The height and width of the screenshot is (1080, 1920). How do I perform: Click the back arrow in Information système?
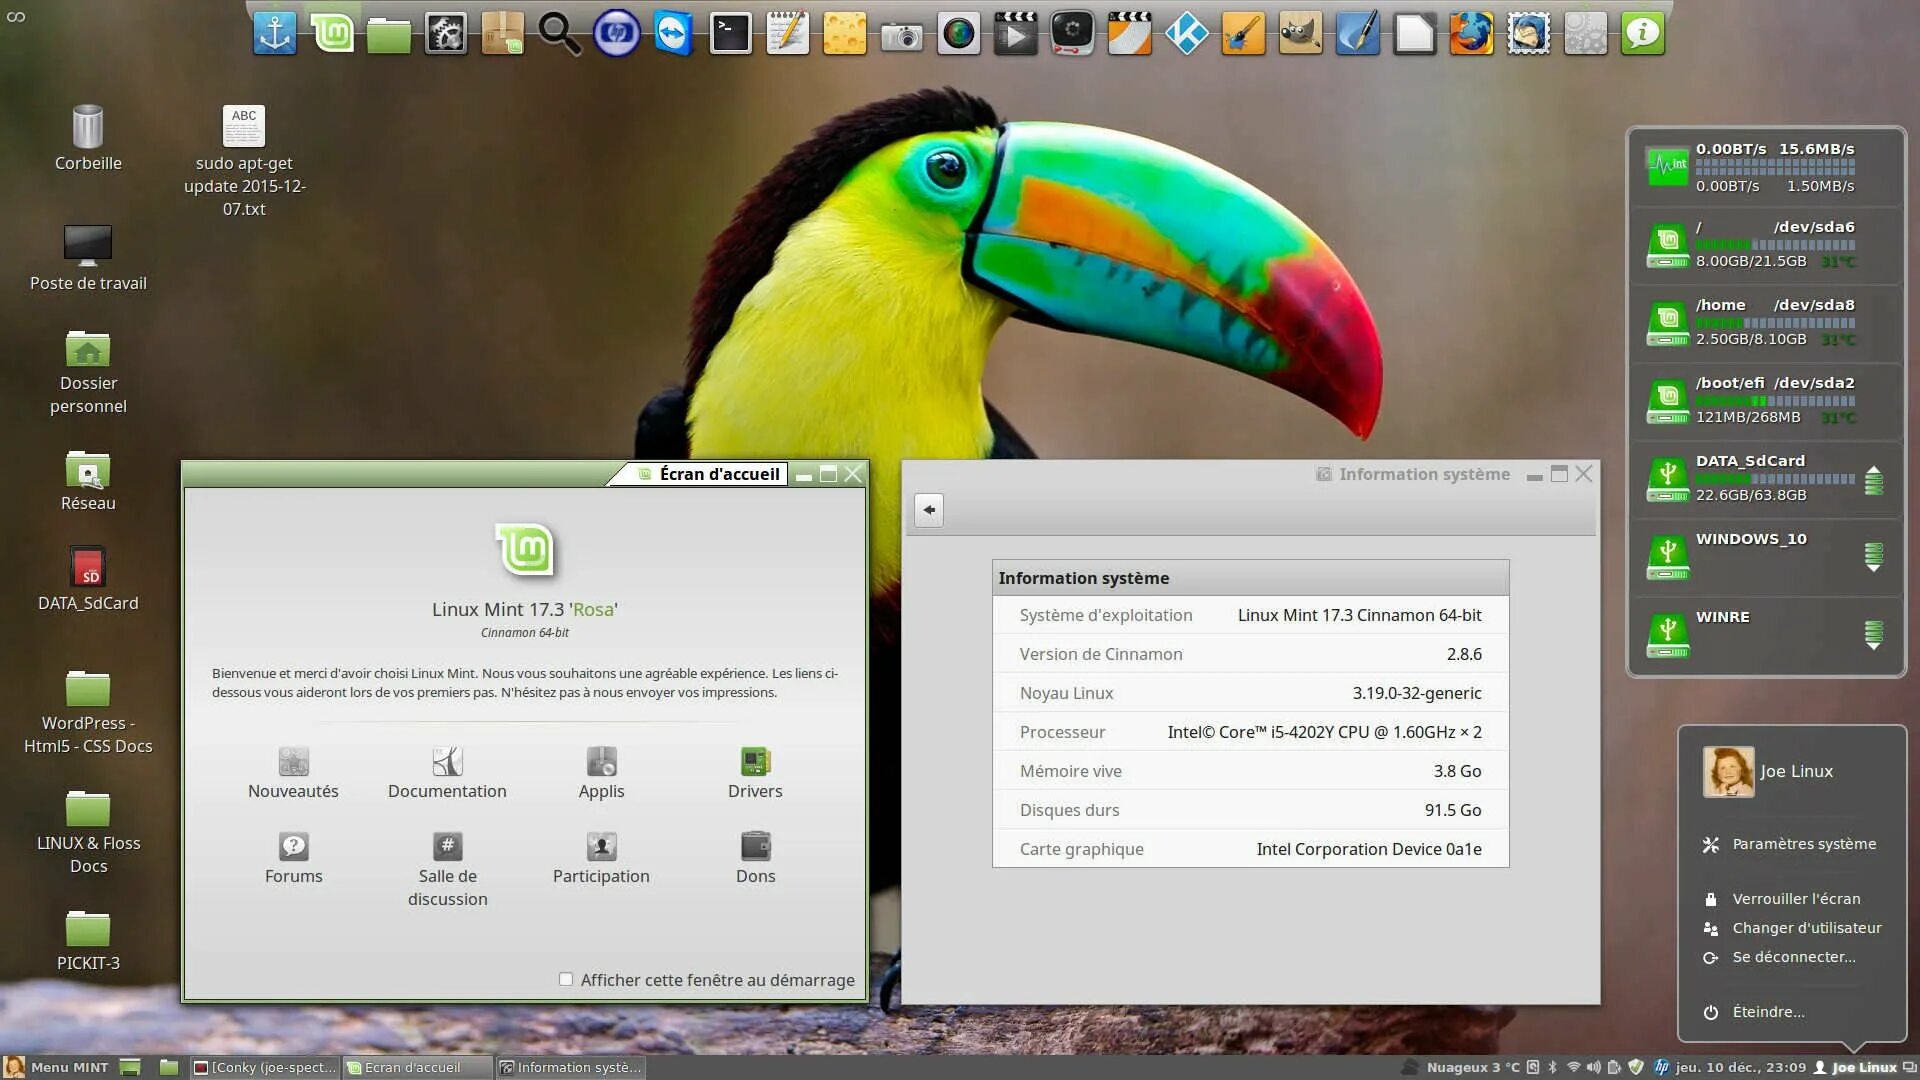[x=929, y=510]
